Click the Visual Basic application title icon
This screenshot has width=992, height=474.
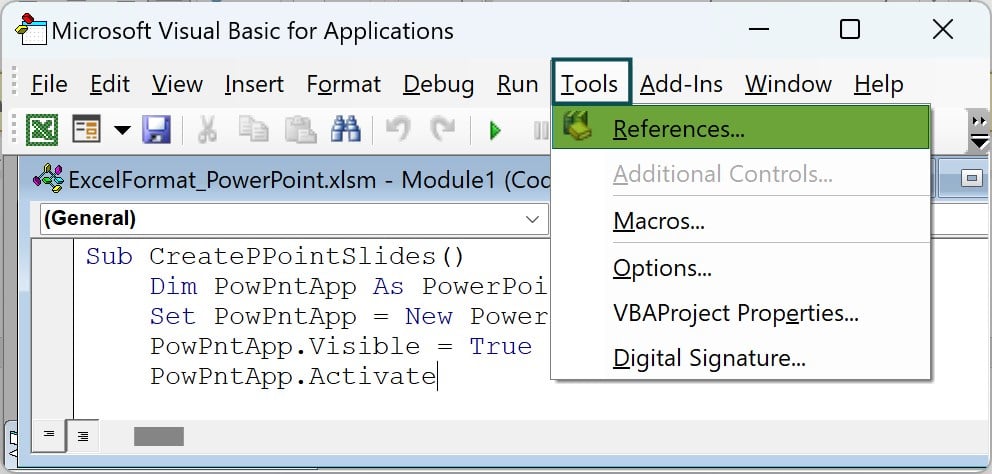pyautogui.click(x=31, y=29)
